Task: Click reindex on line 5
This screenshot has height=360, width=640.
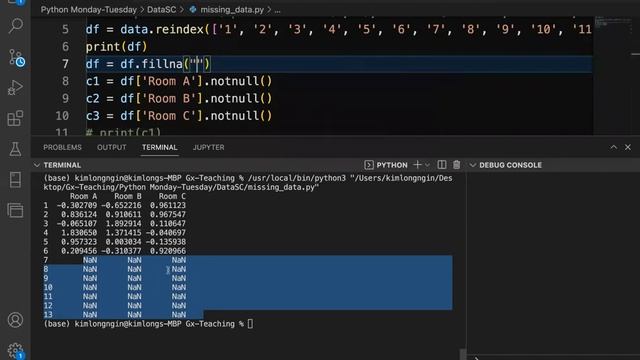Action: (180, 29)
